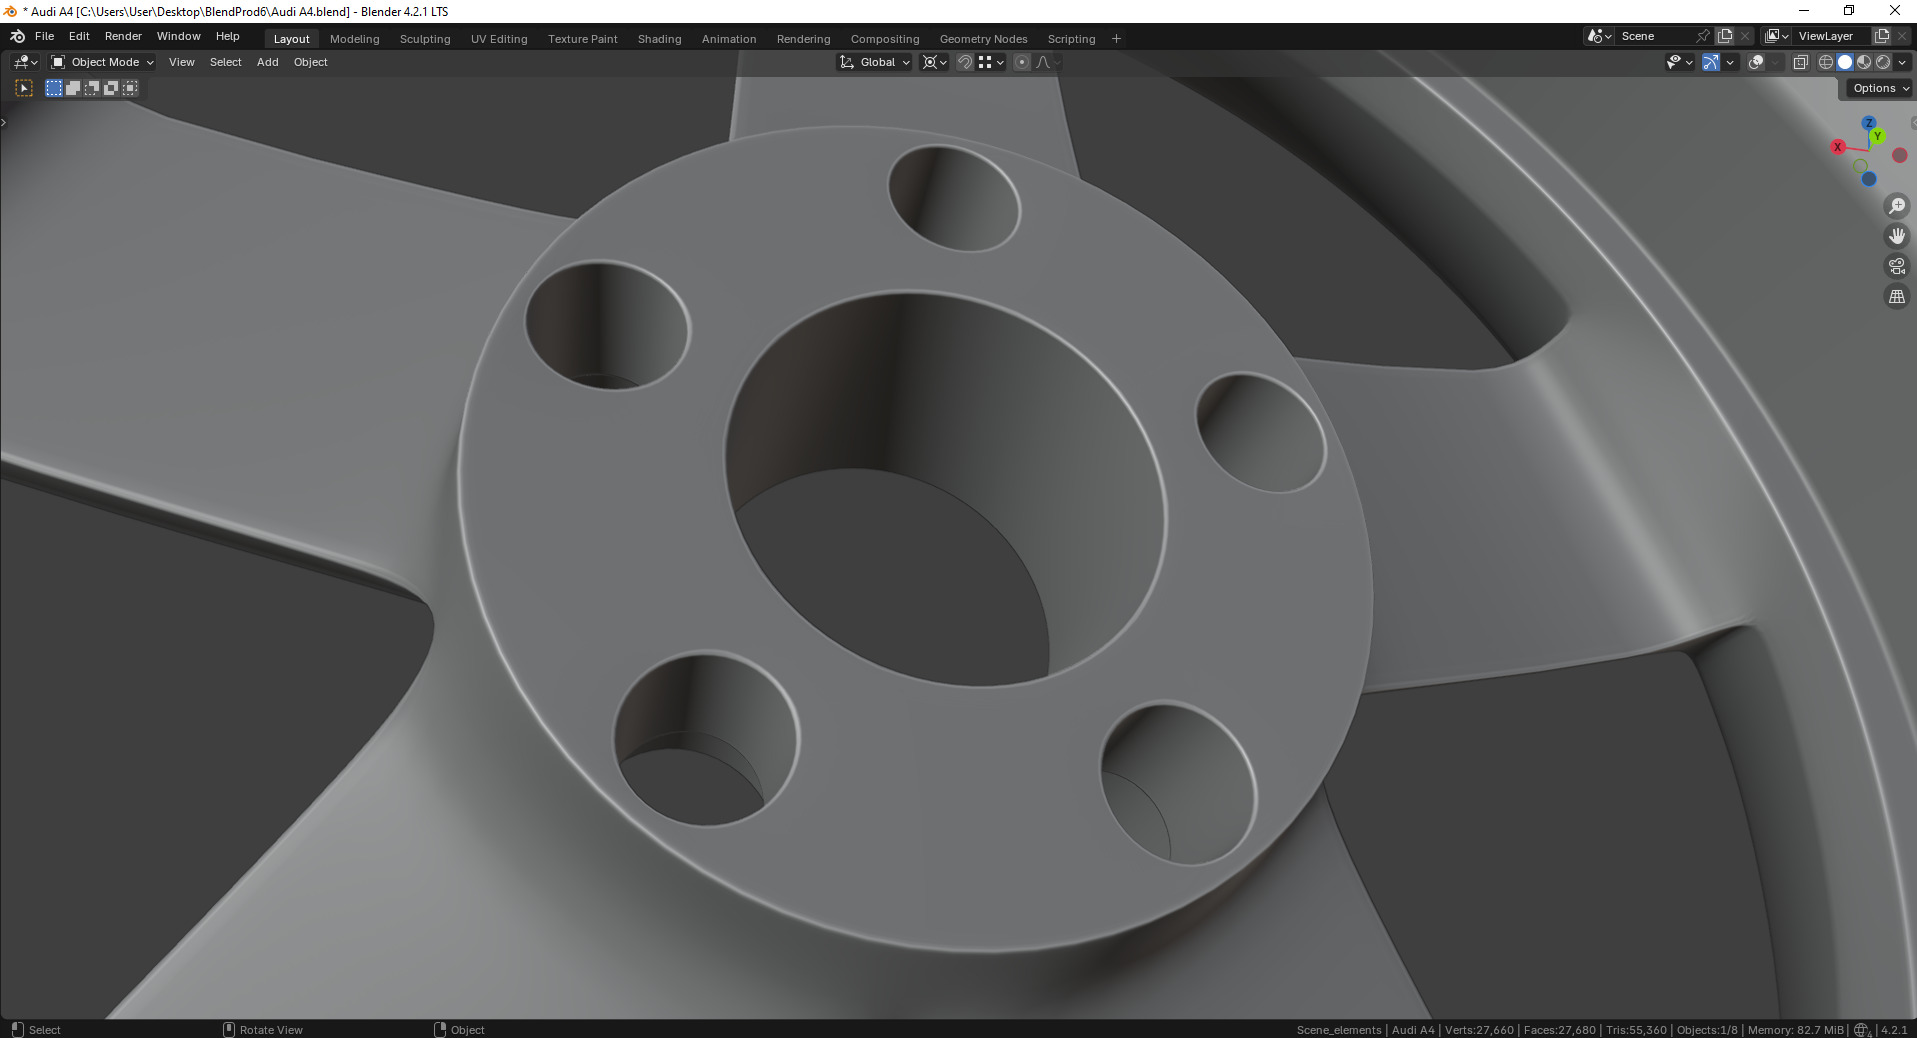Choose the Subtract selection mode icon
This screenshot has width=1917, height=1038.
92,88
